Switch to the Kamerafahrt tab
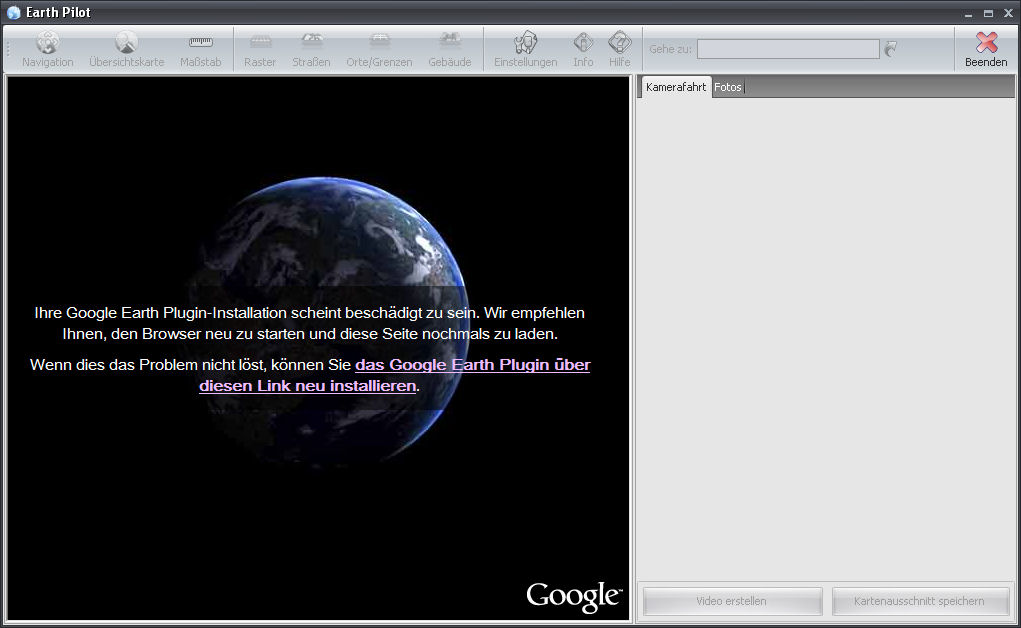Screen dimensions: 1021x628 (x=676, y=87)
